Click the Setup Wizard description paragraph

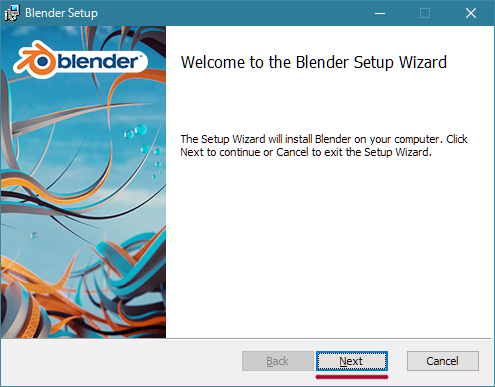[324, 145]
